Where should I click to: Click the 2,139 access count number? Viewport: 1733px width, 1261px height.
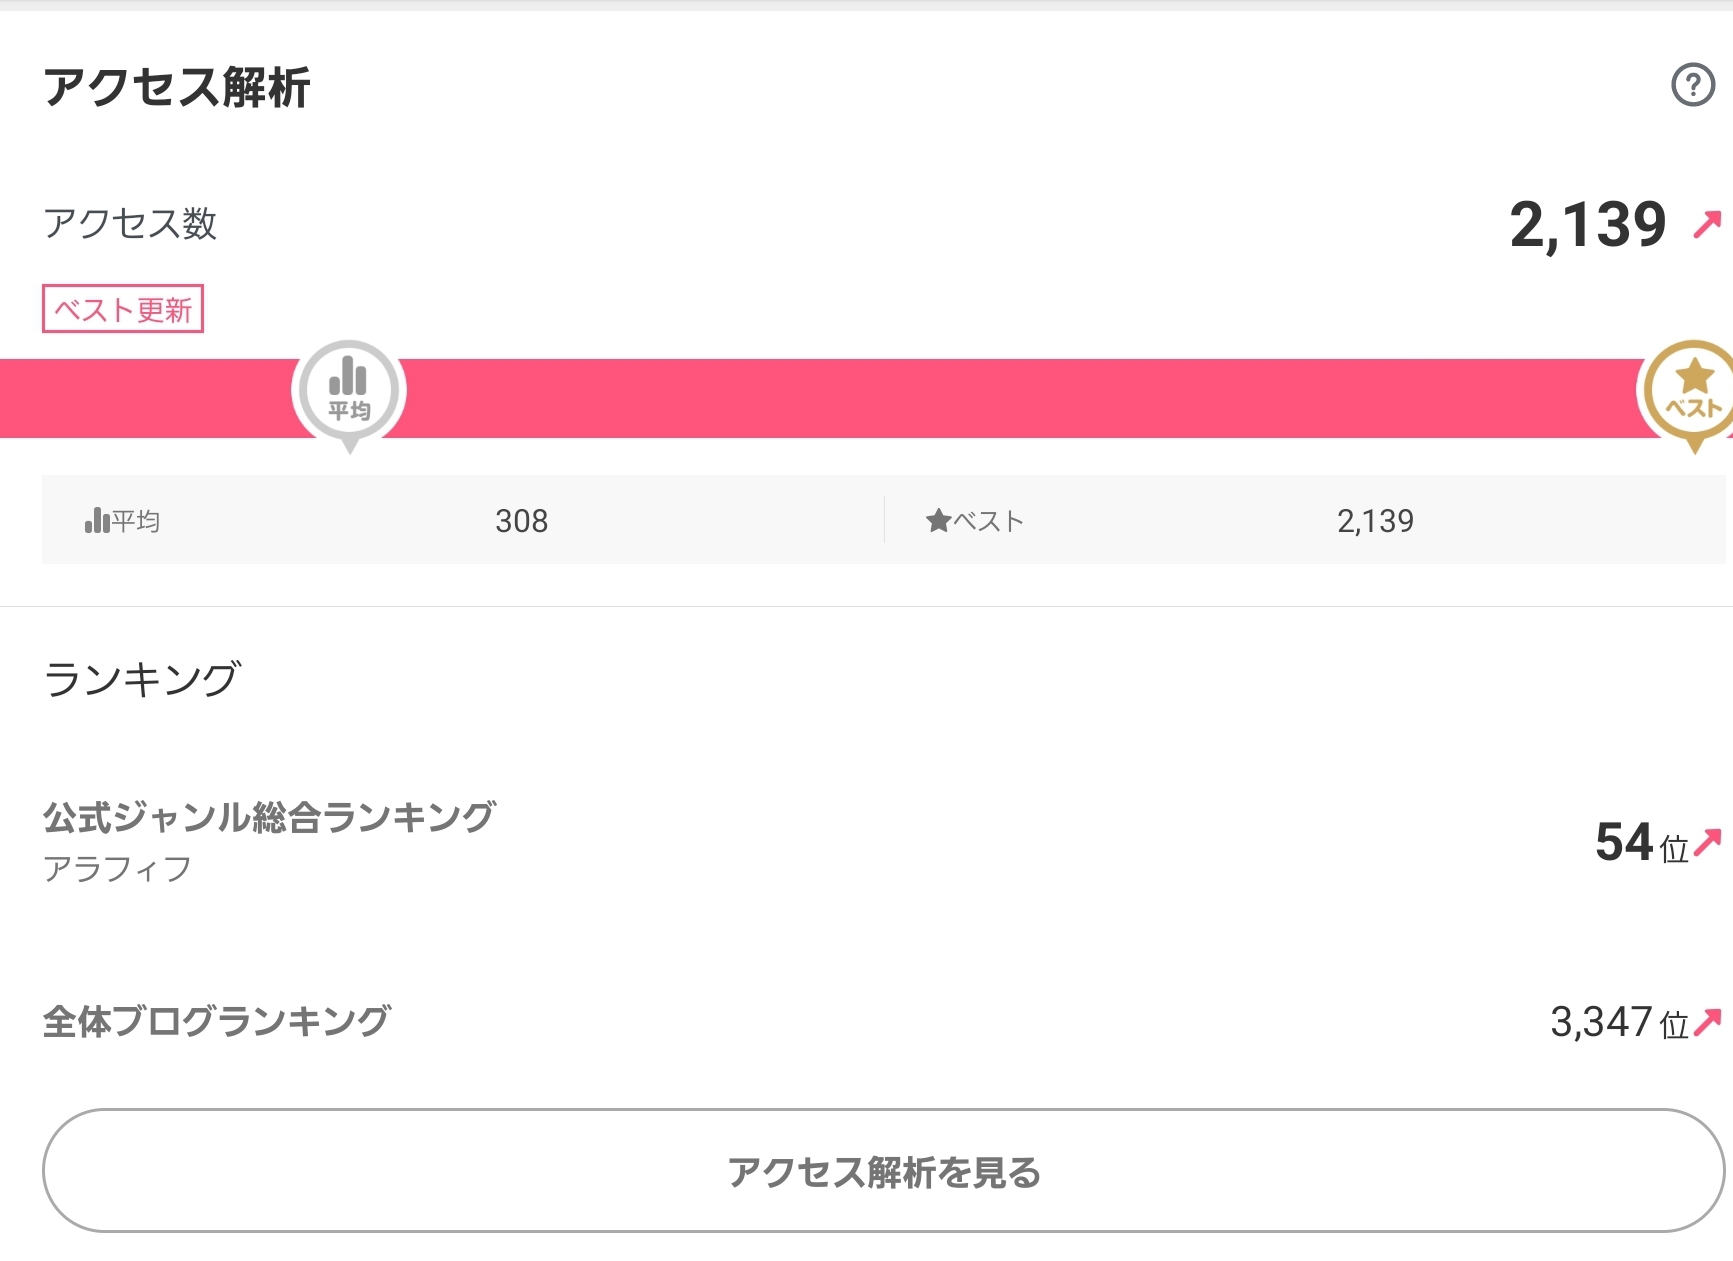pyautogui.click(x=1587, y=225)
